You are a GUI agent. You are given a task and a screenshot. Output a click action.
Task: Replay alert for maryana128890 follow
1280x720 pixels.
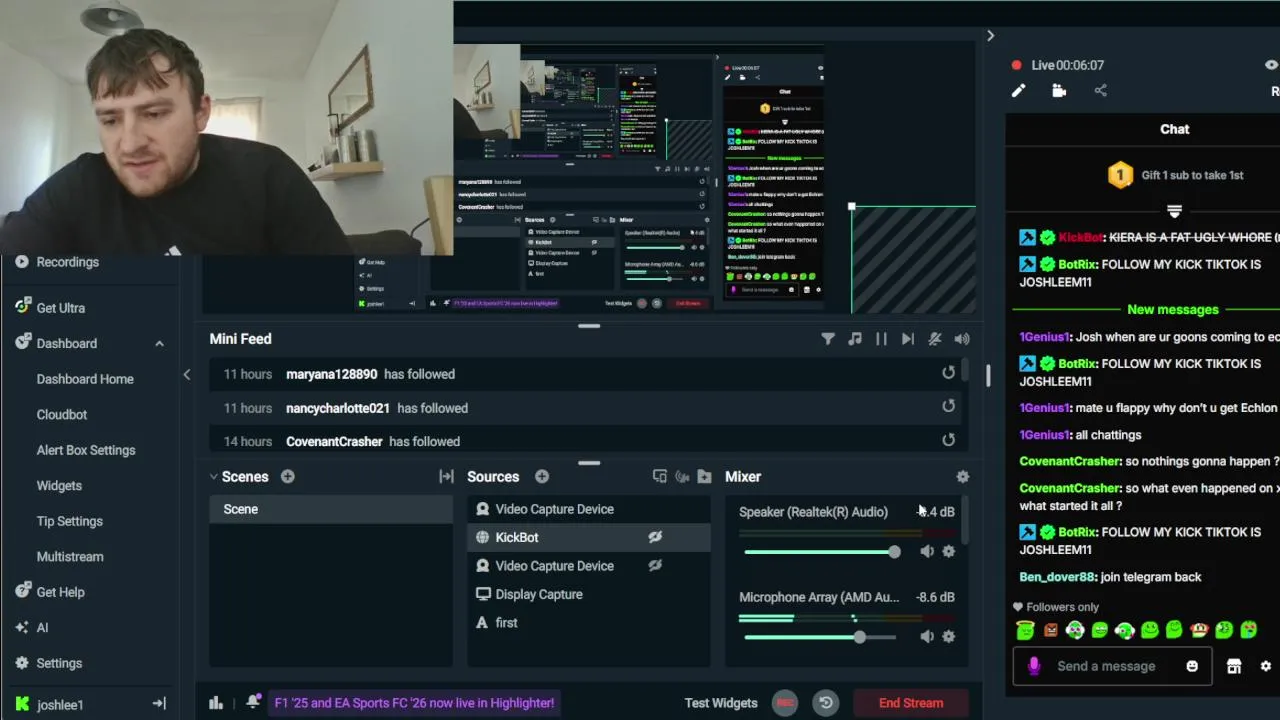coord(948,373)
